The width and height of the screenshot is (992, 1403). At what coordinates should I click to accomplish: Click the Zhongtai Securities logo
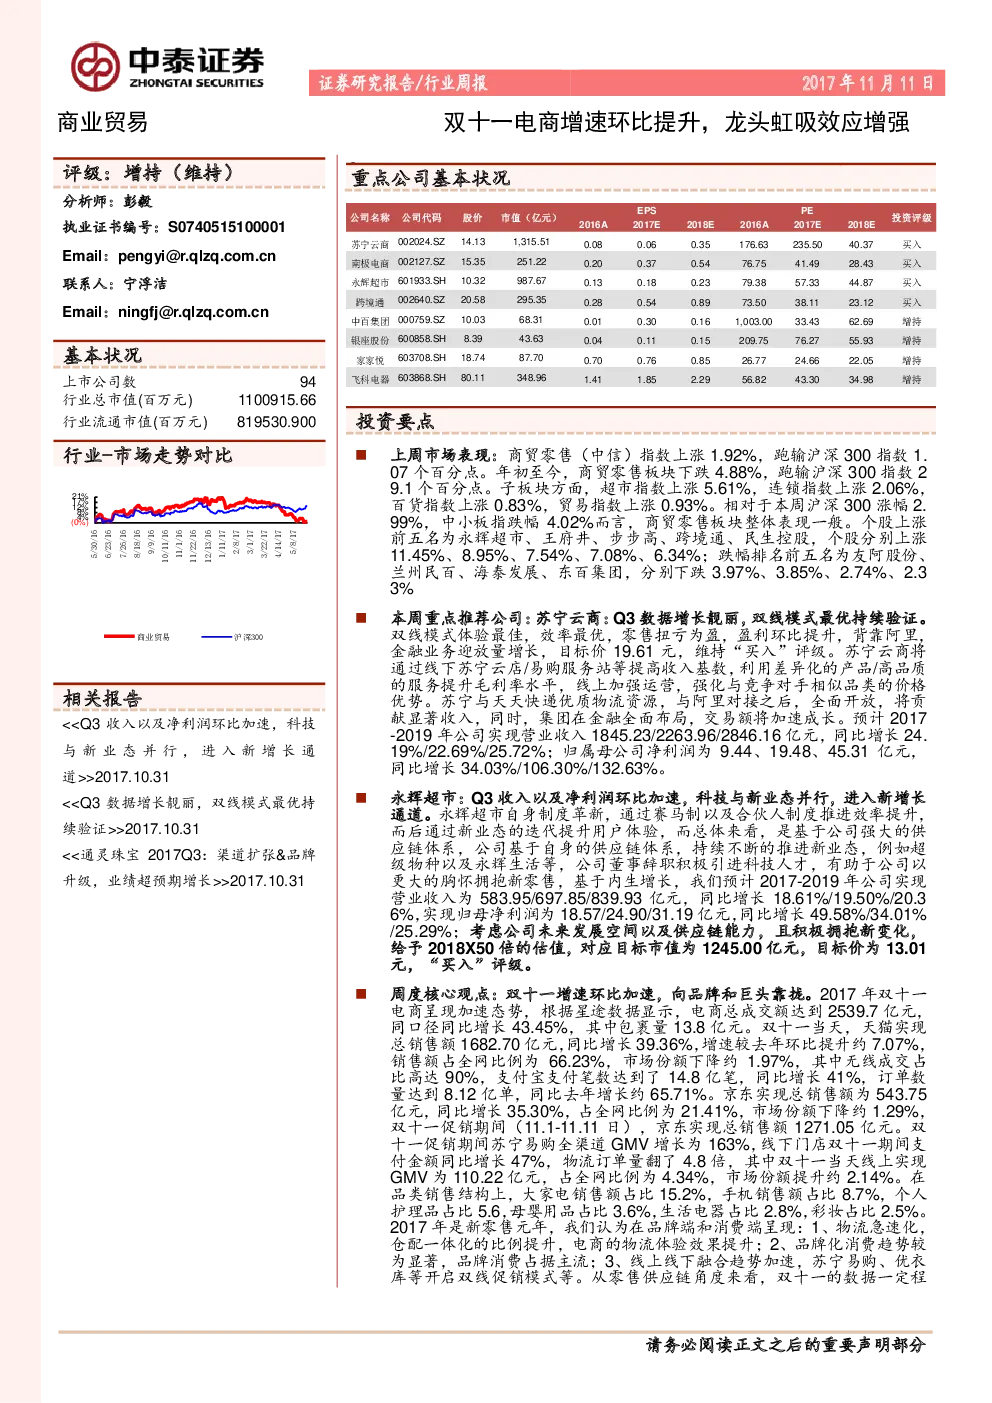tap(167, 66)
